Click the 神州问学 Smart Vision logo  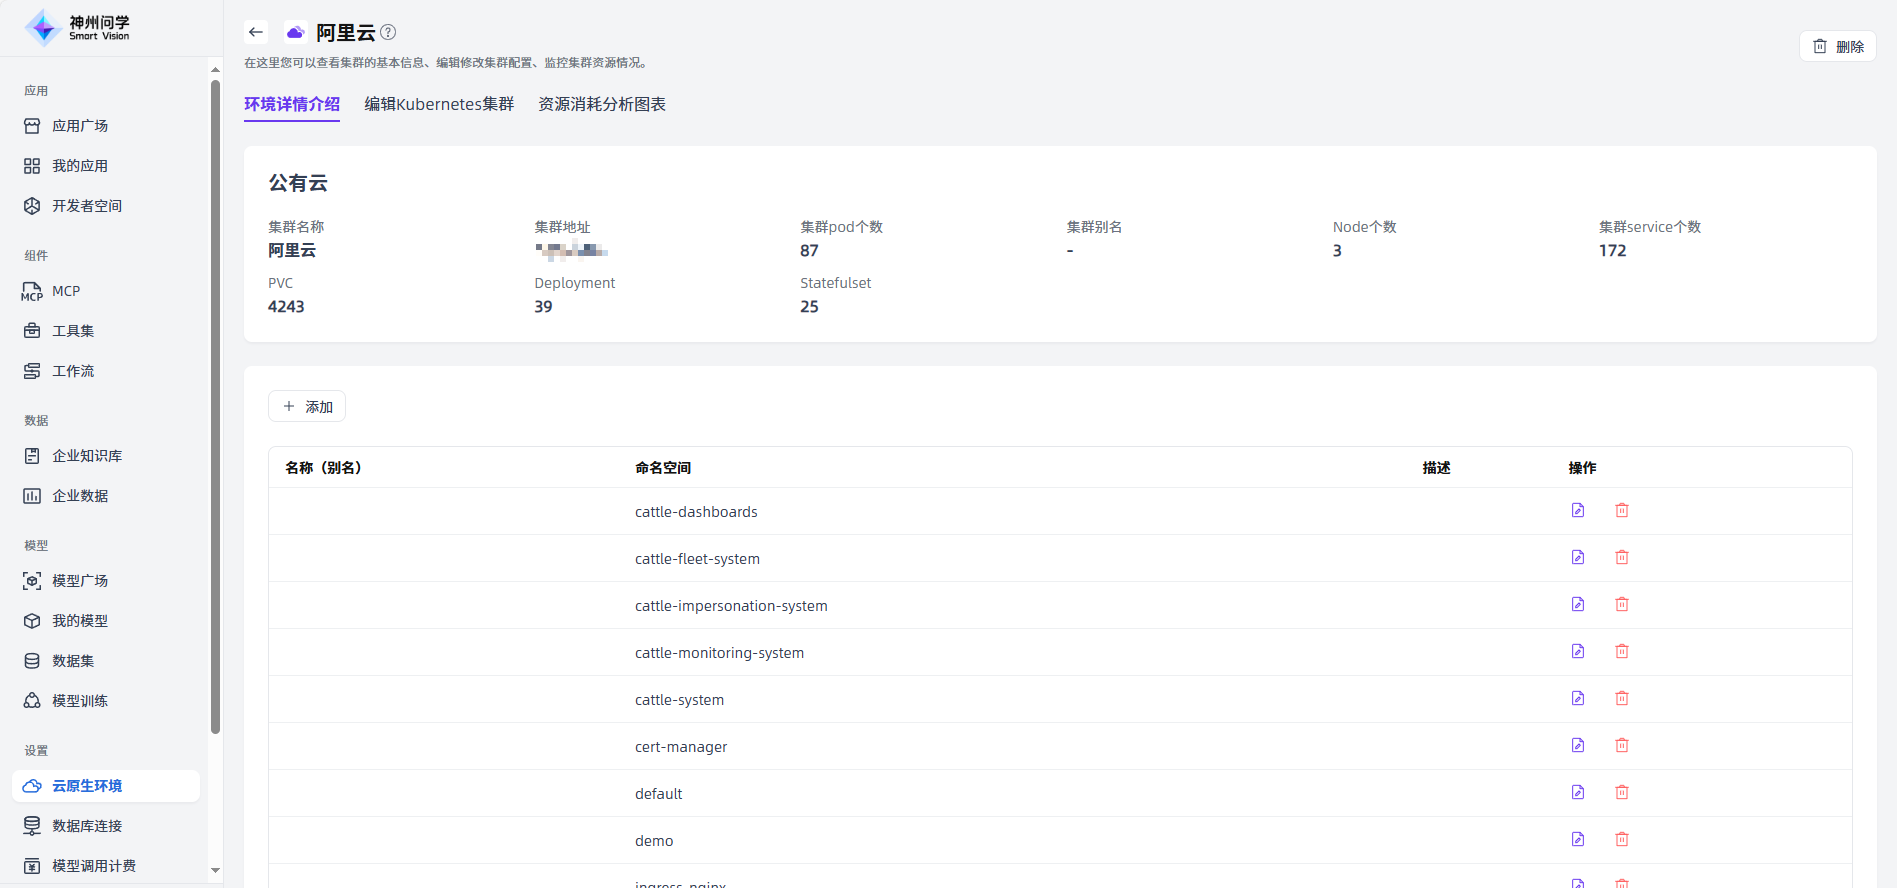(78, 28)
